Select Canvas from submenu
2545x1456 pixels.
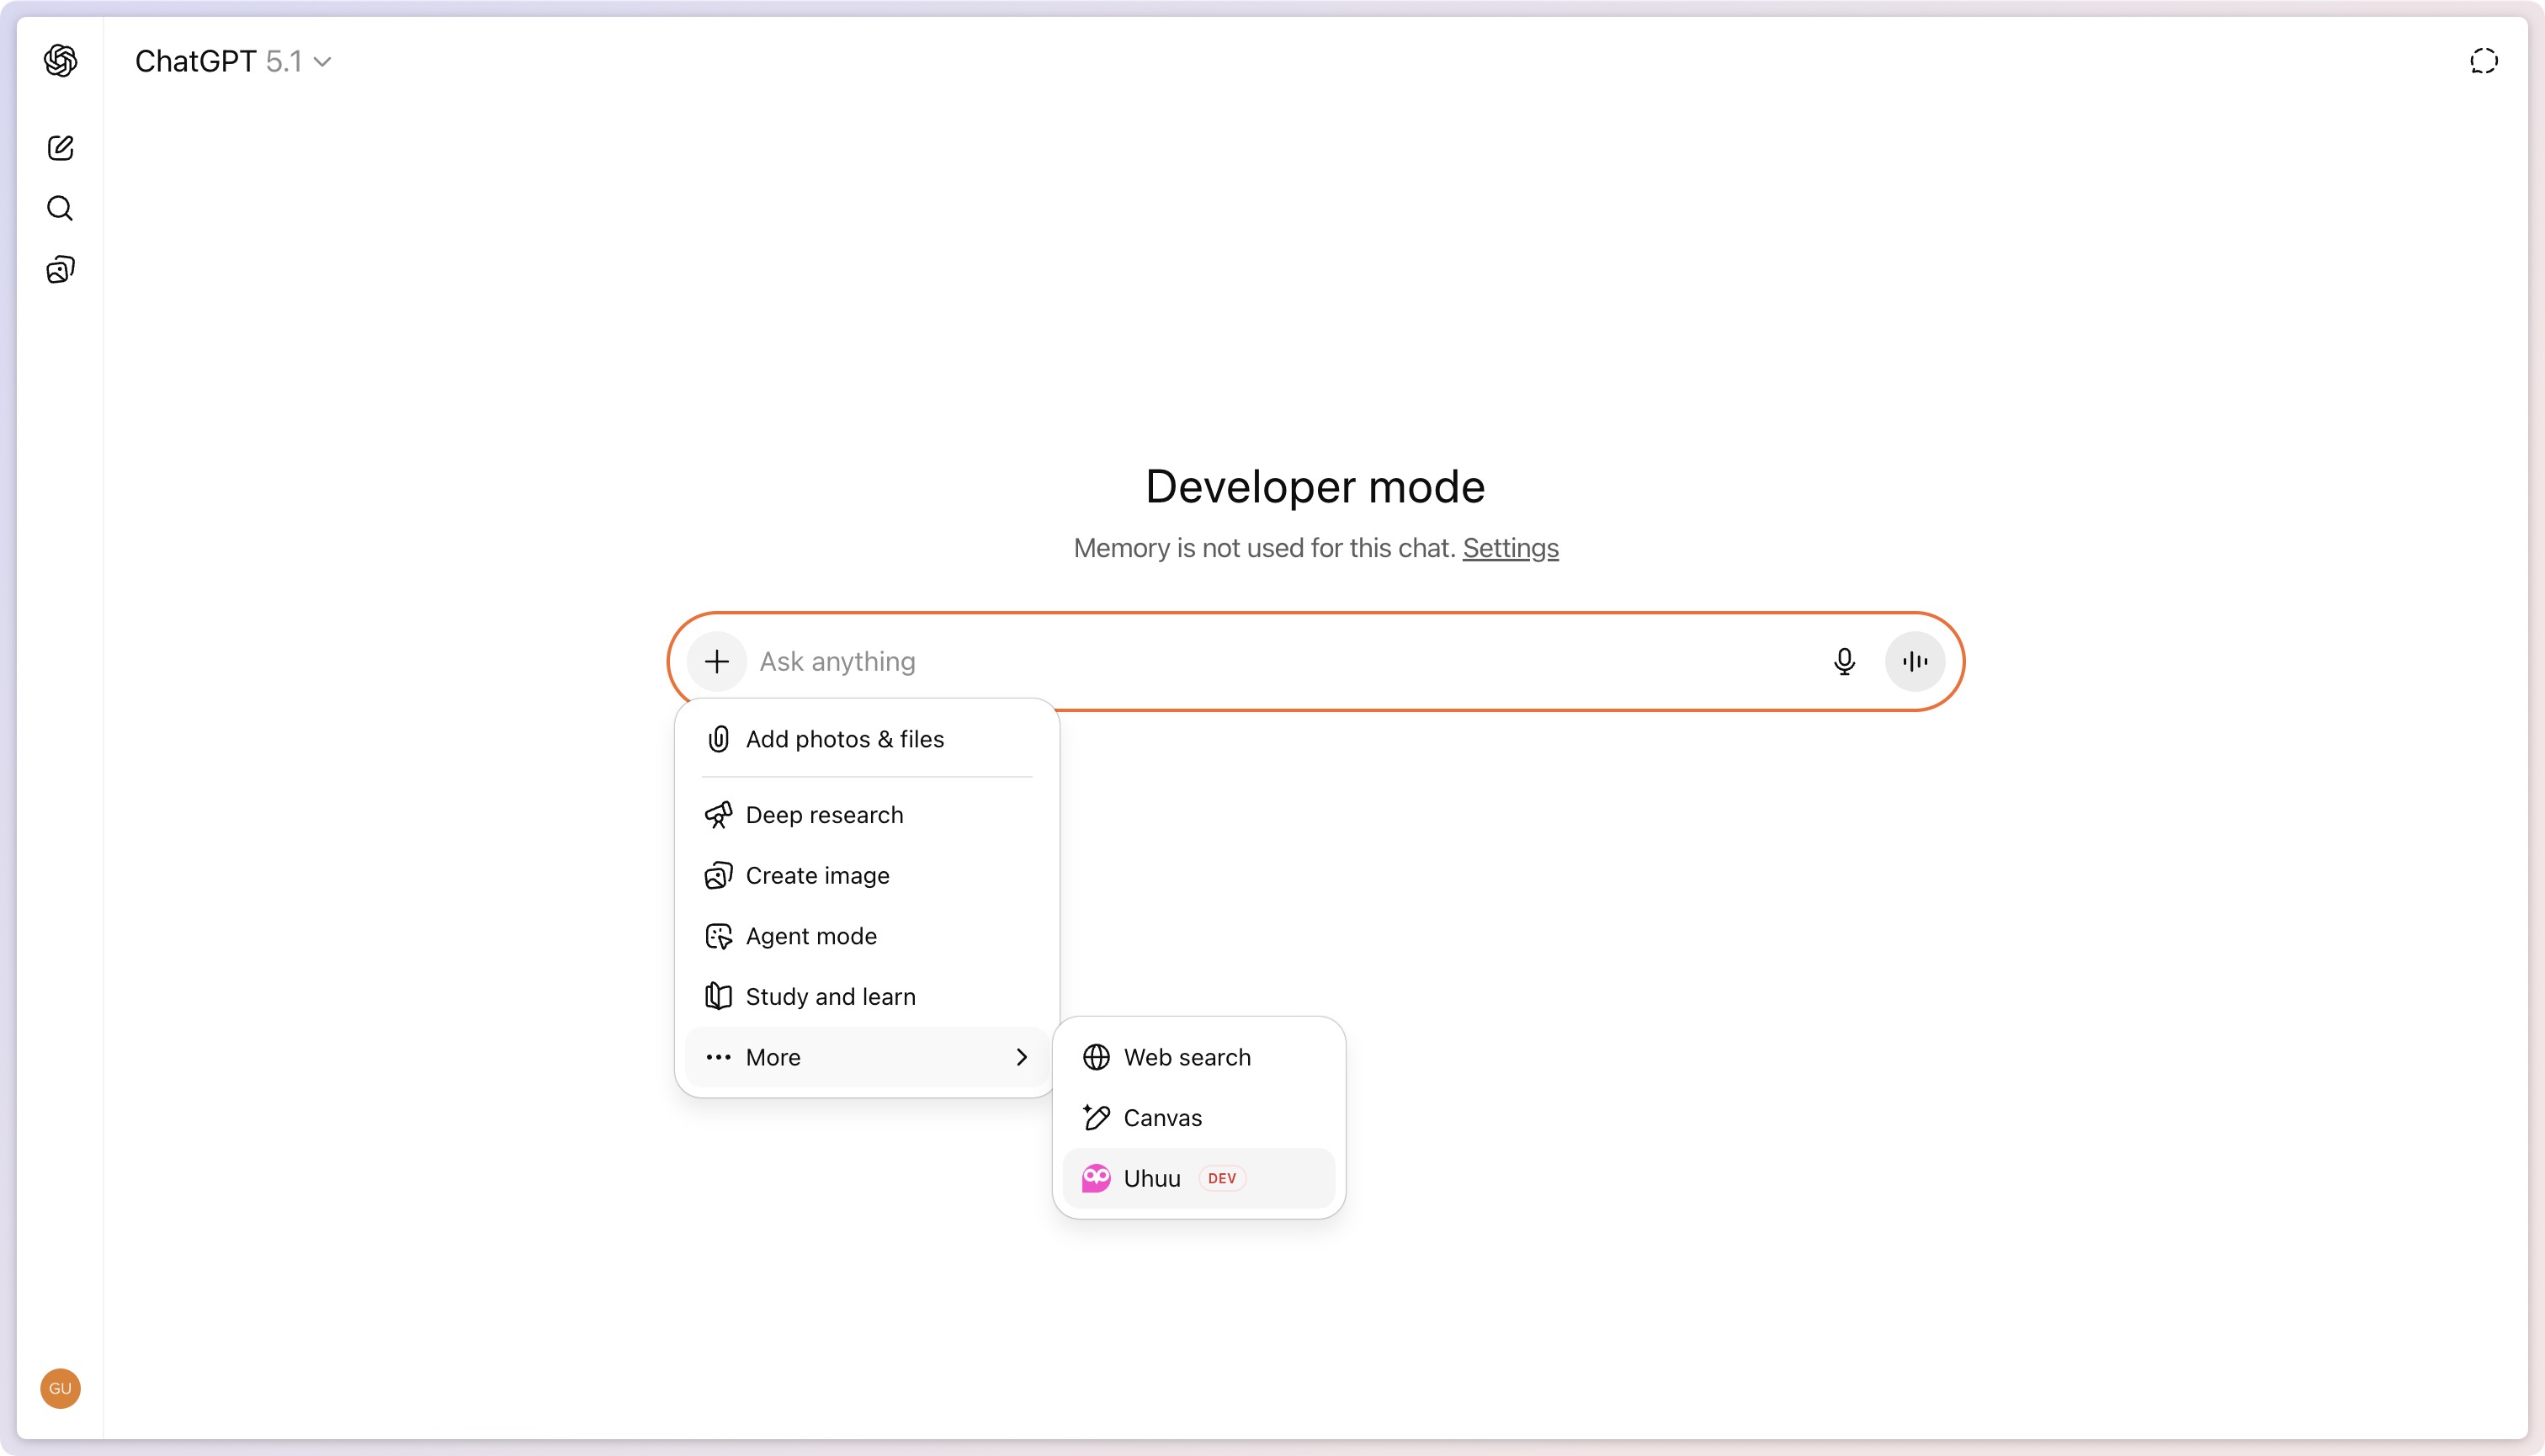1162,1118
